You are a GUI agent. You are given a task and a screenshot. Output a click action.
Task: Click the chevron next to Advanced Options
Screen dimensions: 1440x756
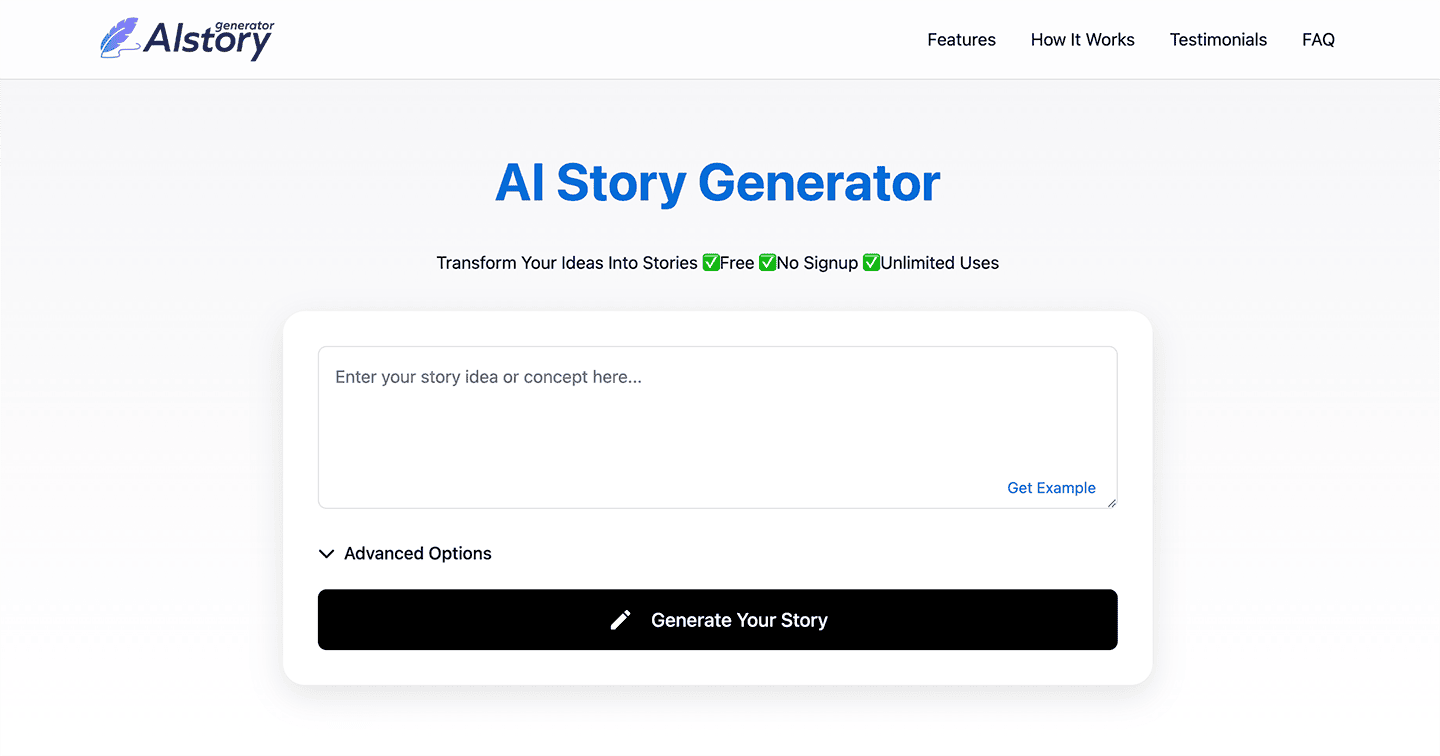pyautogui.click(x=326, y=553)
